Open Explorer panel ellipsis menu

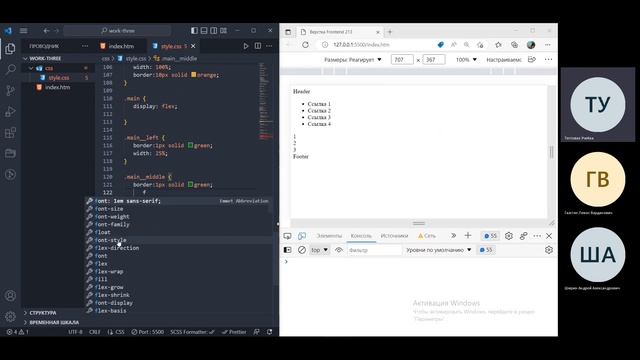click(85, 46)
